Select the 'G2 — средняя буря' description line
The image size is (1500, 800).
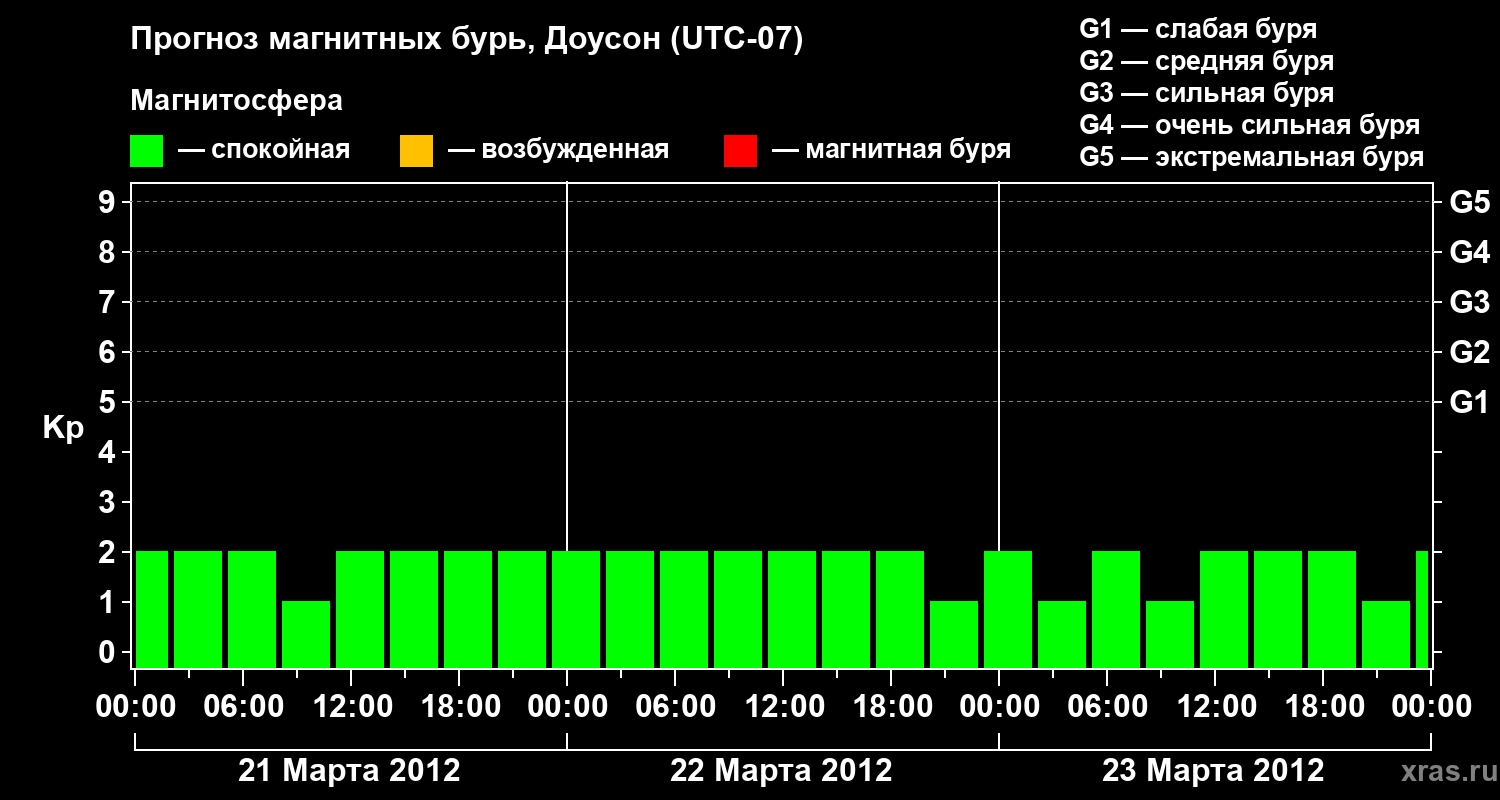coord(1206,61)
